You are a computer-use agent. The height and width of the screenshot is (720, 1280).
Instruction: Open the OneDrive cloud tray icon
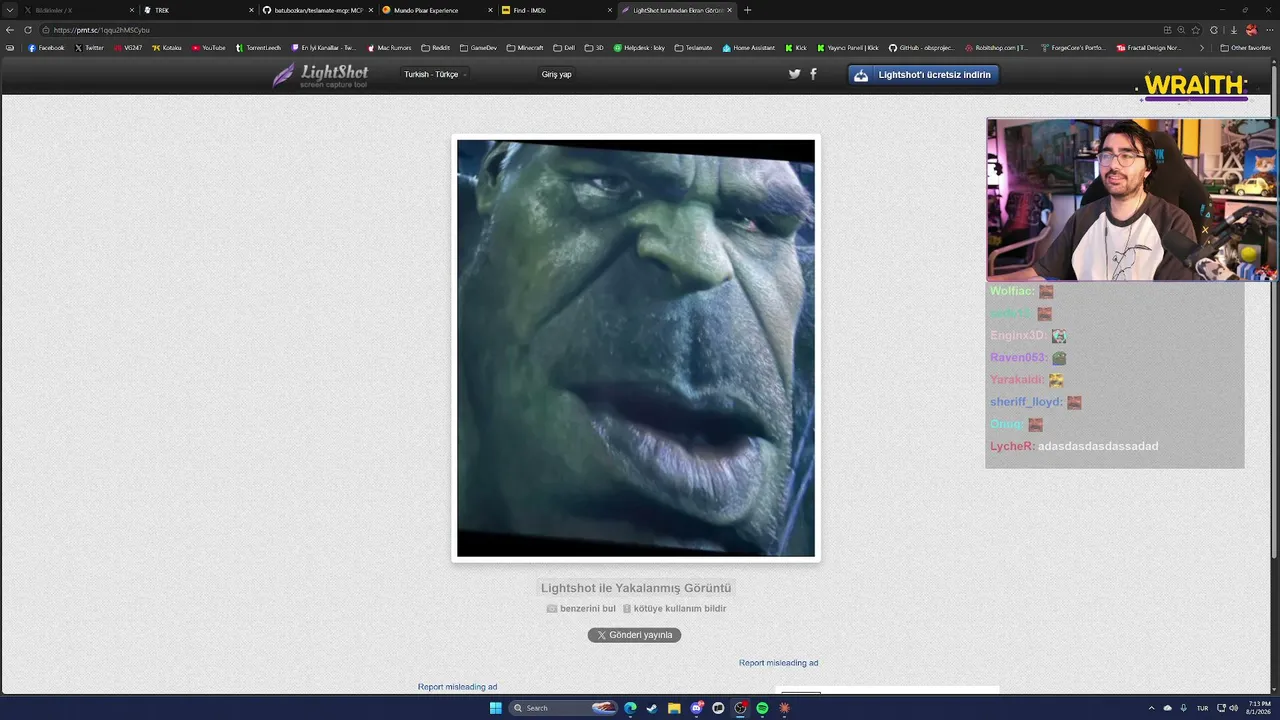pyautogui.click(x=1167, y=708)
